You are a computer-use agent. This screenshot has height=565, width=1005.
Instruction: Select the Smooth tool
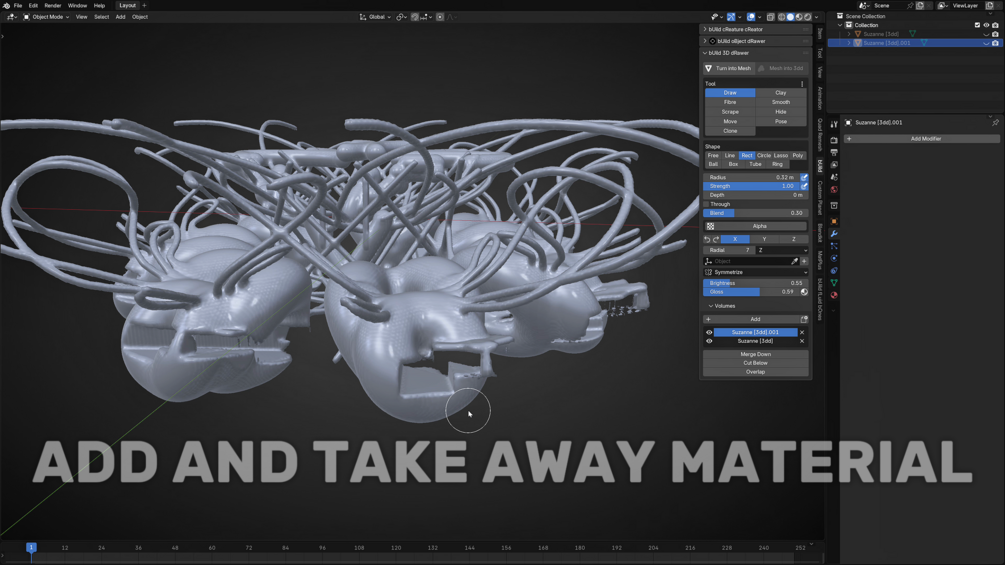[x=781, y=102]
